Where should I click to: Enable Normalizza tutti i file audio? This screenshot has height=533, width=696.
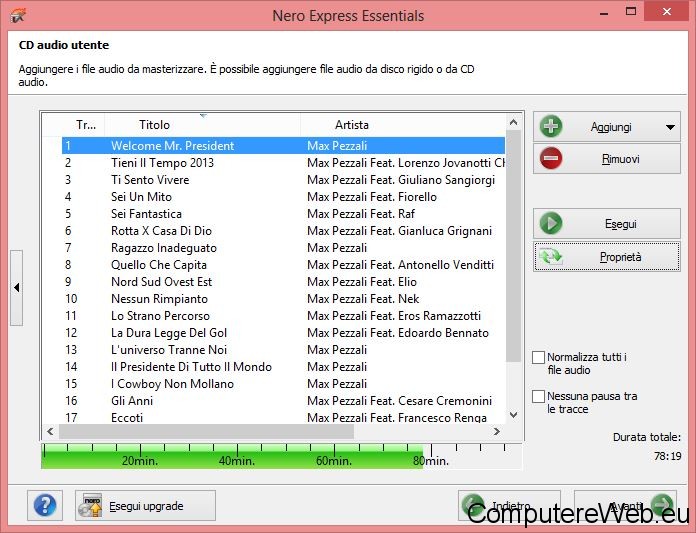538,357
